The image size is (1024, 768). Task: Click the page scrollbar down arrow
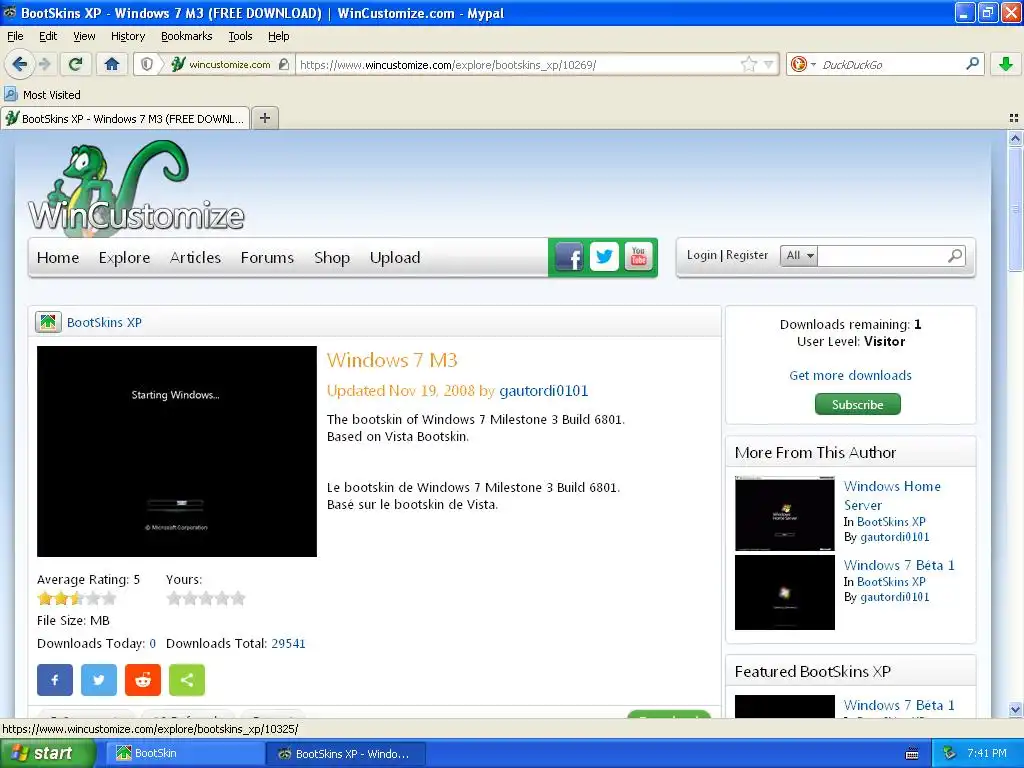[1015, 710]
